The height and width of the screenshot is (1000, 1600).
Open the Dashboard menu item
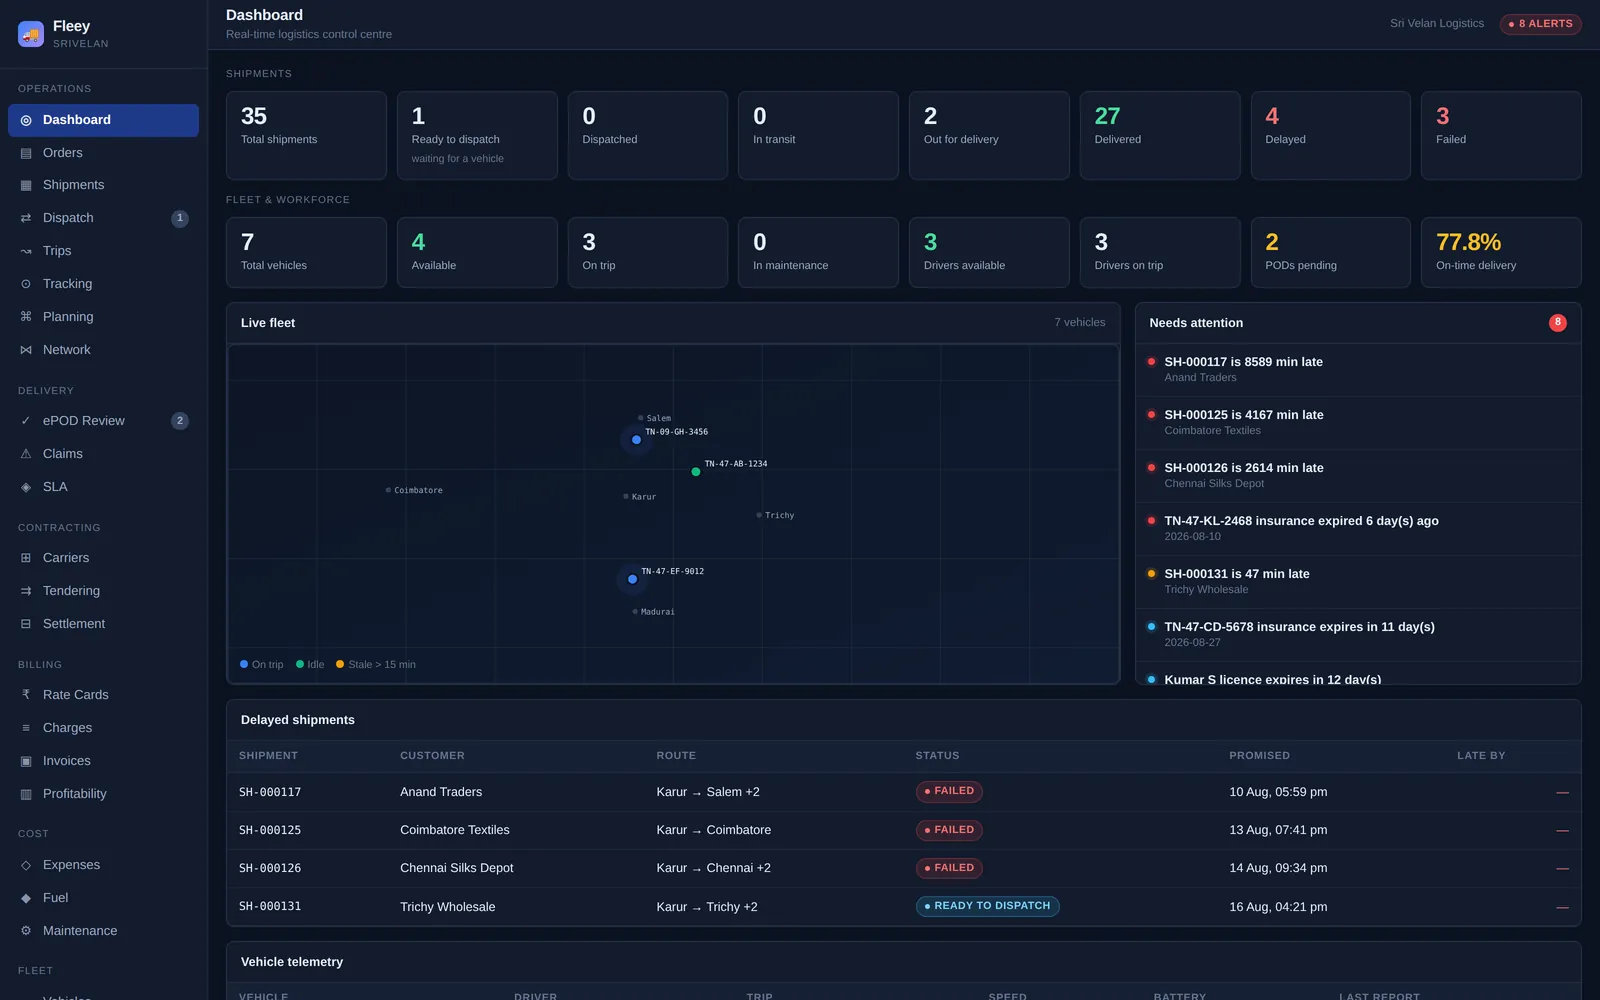pyautogui.click(x=103, y=120)
